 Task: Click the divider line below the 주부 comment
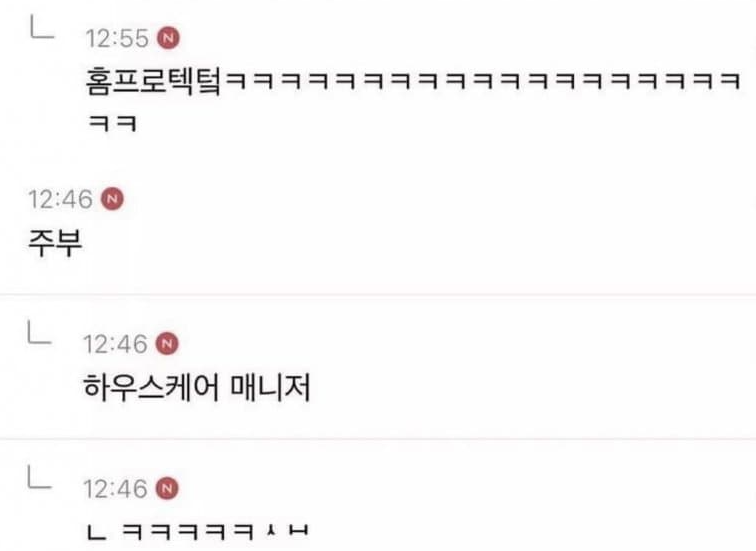click(x=378, y=294)
